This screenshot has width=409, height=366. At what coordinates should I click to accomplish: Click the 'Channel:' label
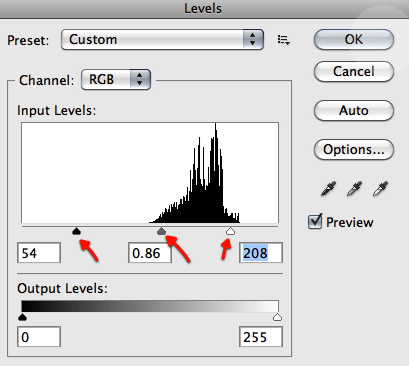[46, 80]
